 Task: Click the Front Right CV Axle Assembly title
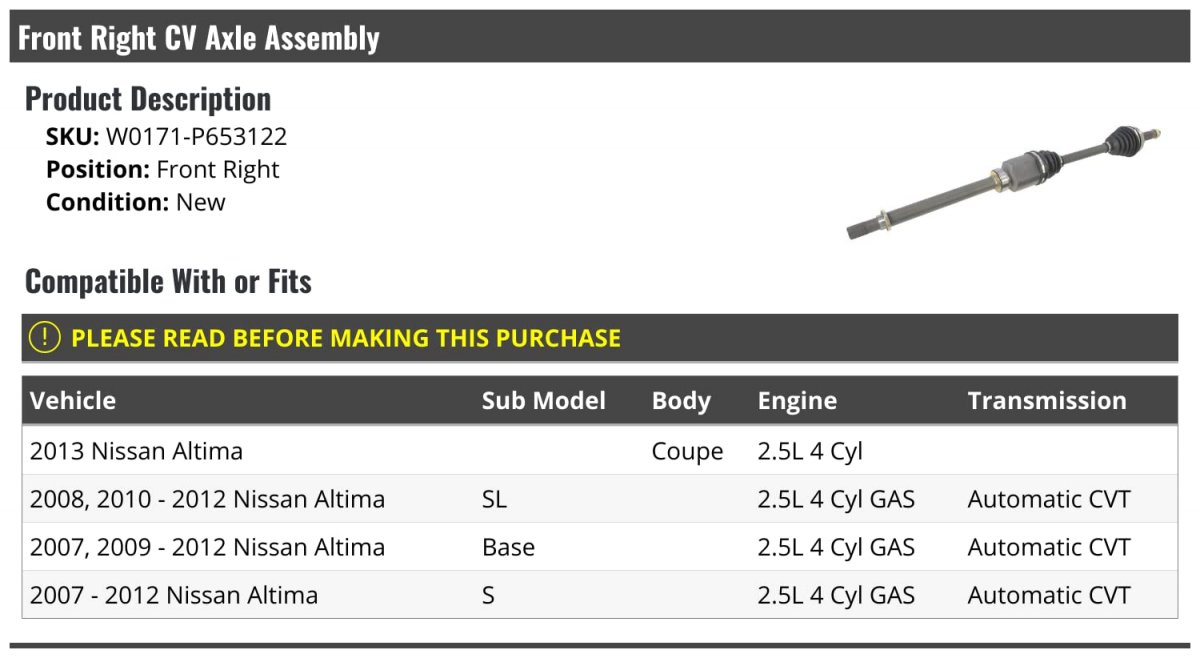199,38
